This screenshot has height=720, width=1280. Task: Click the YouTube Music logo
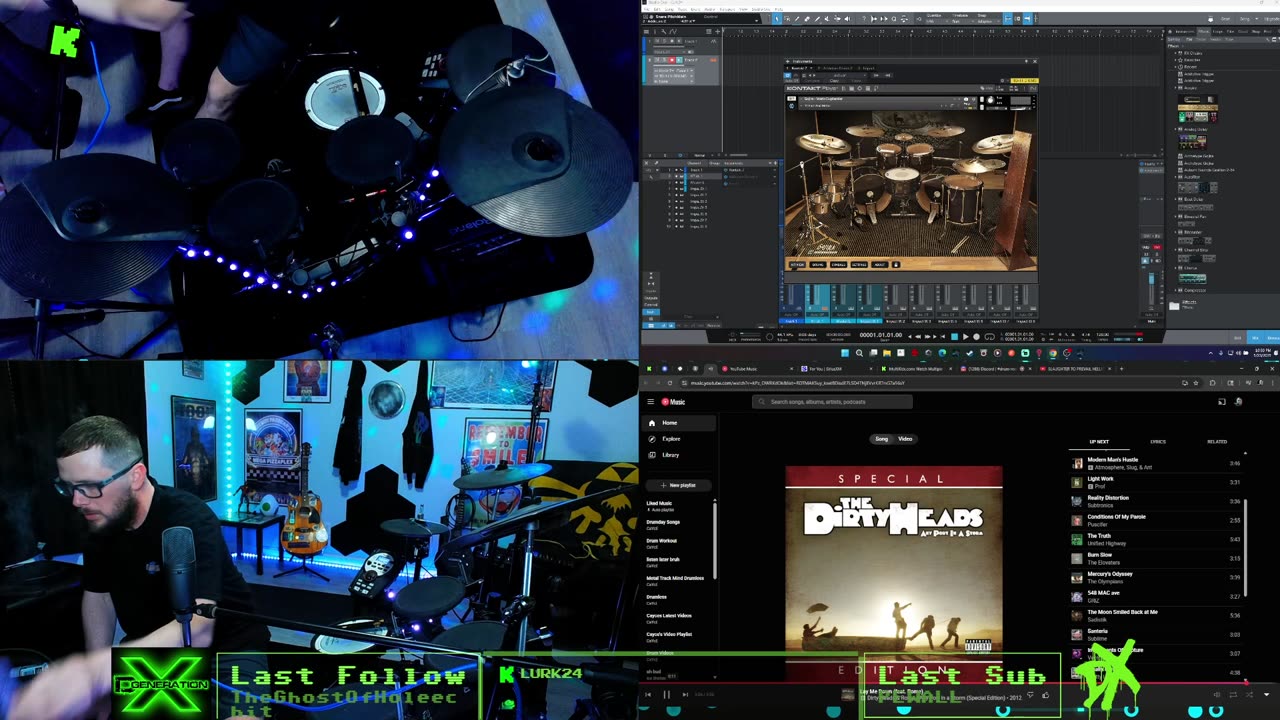(x=673, y=402)
